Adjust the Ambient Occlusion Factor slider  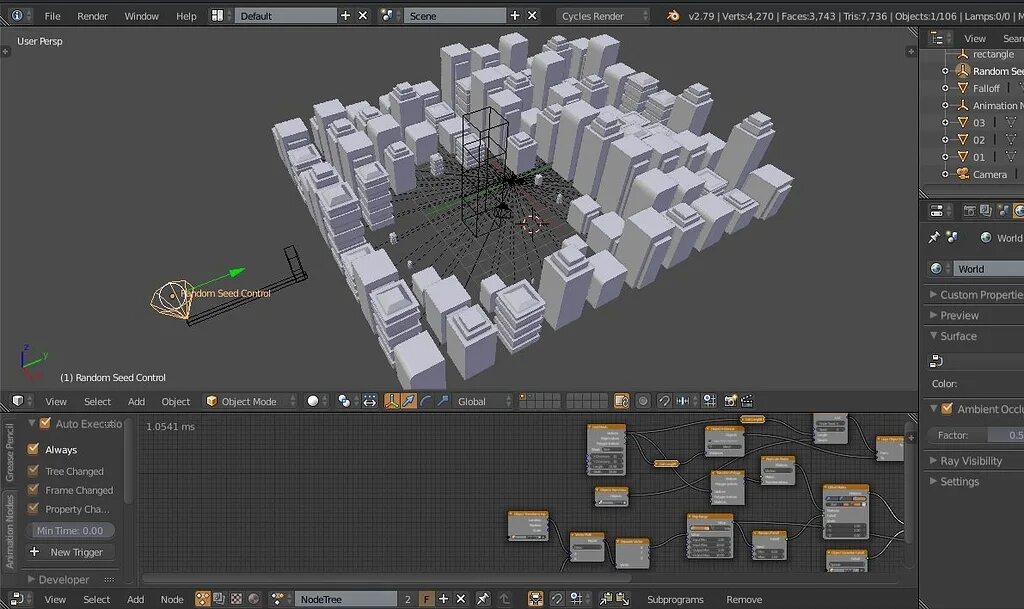pos(976,435)
